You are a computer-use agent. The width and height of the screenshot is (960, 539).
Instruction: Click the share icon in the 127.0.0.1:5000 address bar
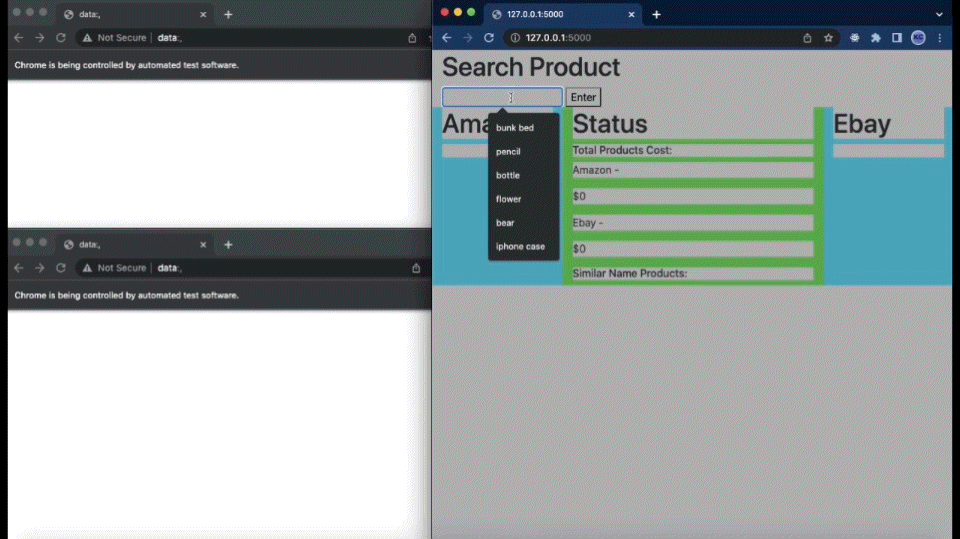(x=807, y=38)
